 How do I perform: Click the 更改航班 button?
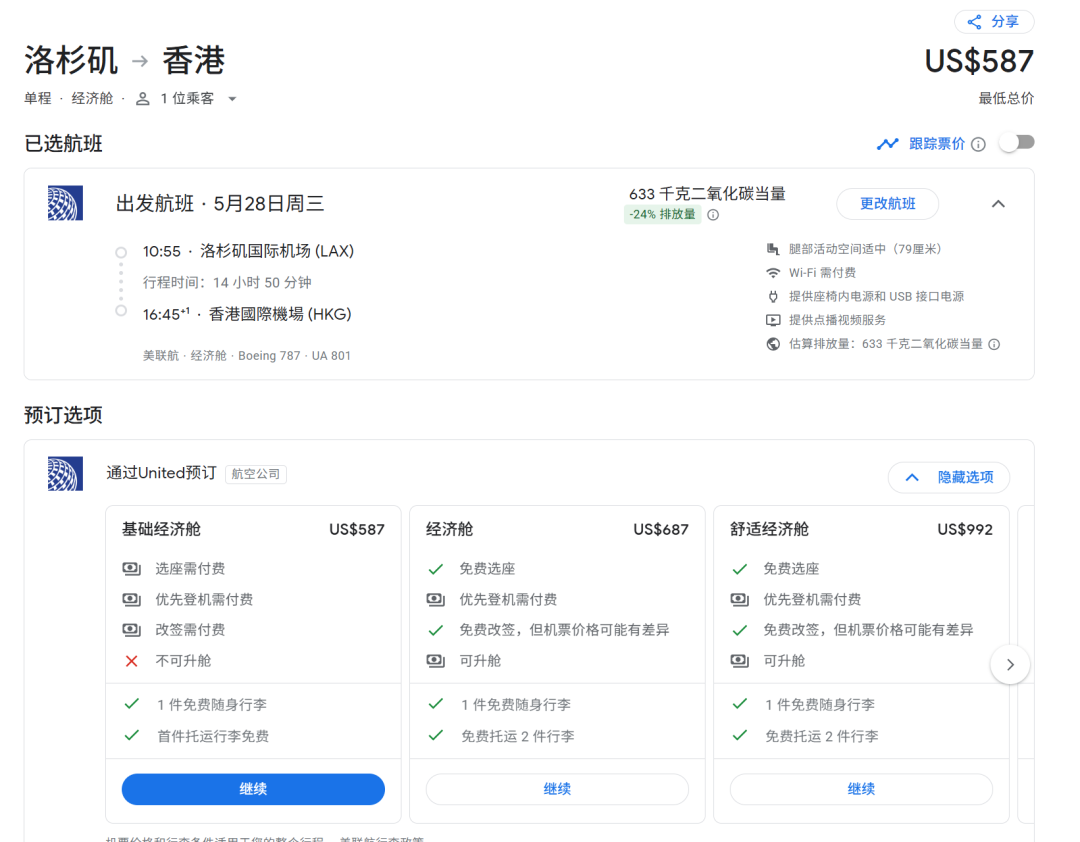(x=887, y=204)
